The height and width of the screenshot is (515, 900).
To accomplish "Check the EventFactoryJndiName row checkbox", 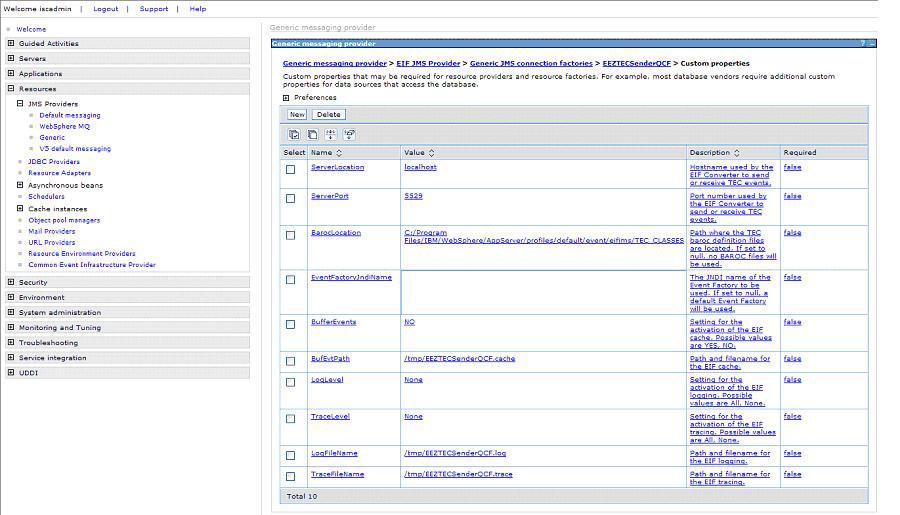I will [x=290, y=280].
